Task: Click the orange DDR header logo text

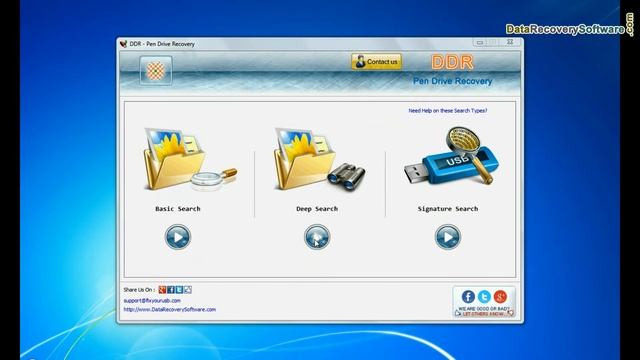Action: (x=452, y=62)
